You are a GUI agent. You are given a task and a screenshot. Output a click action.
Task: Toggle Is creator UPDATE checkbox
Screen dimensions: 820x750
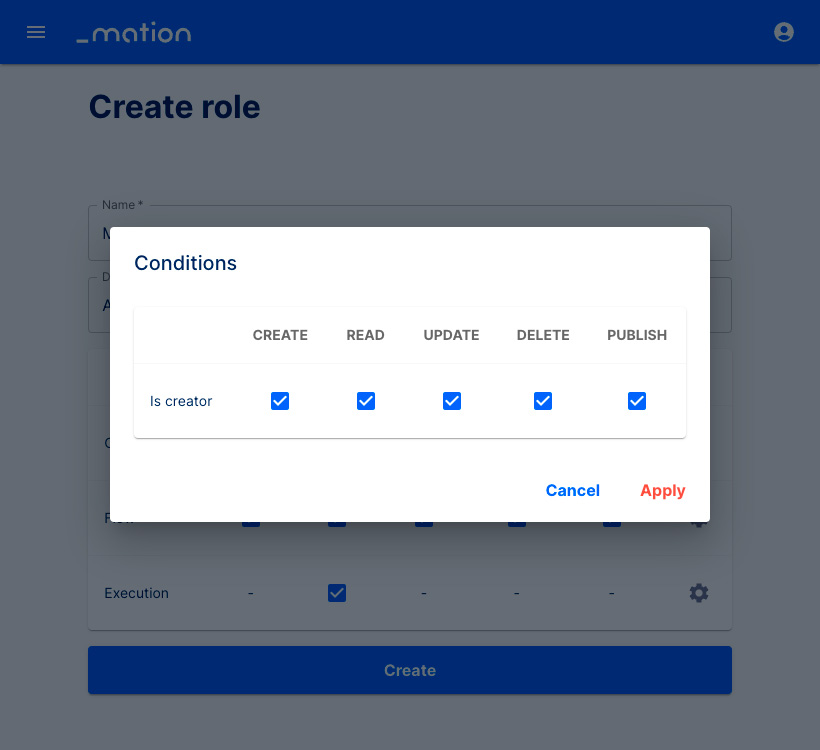[x=452, y=401]
